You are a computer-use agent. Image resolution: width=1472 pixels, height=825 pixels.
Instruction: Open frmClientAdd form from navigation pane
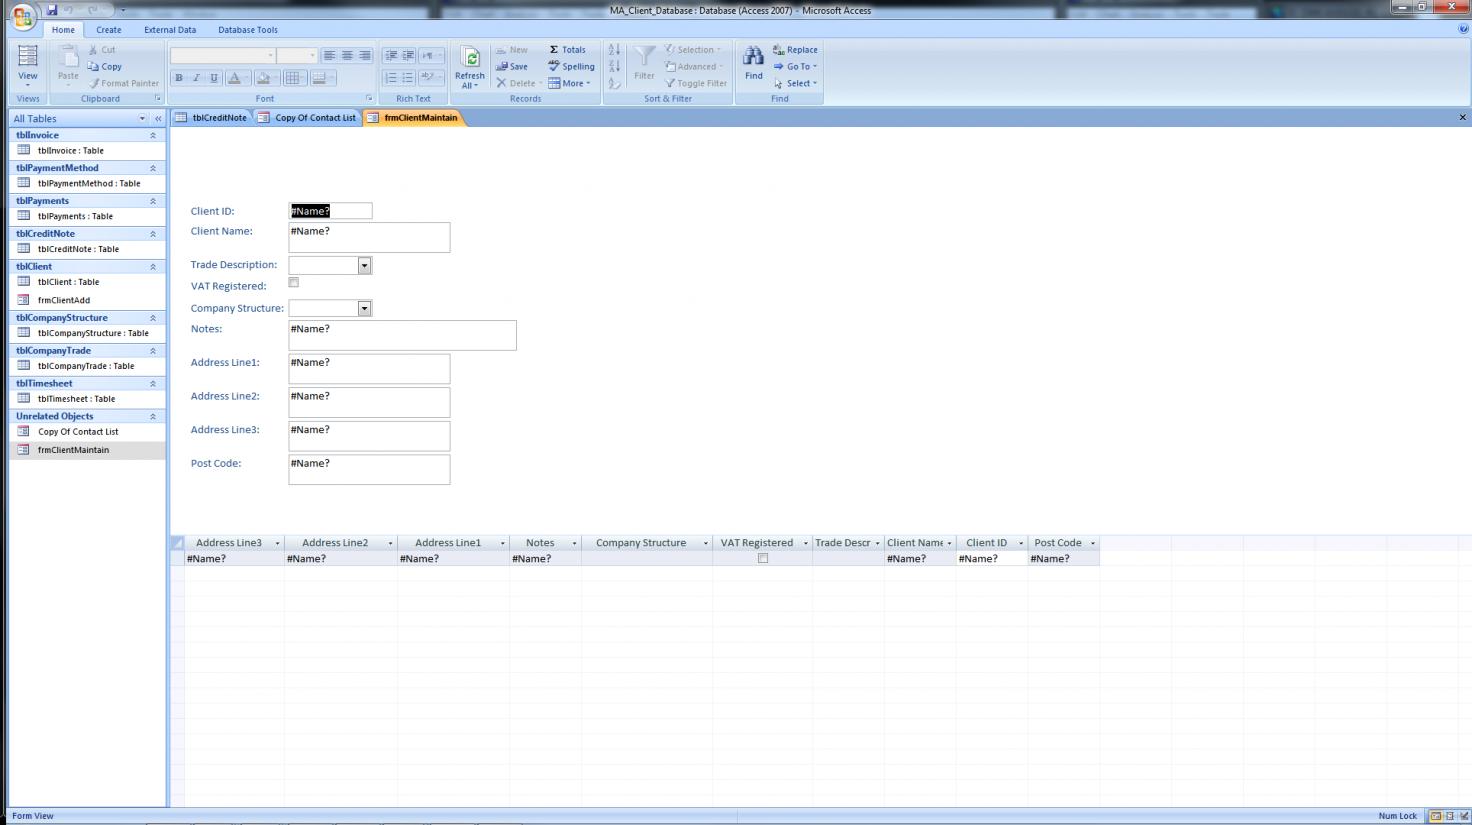point(64,300)
